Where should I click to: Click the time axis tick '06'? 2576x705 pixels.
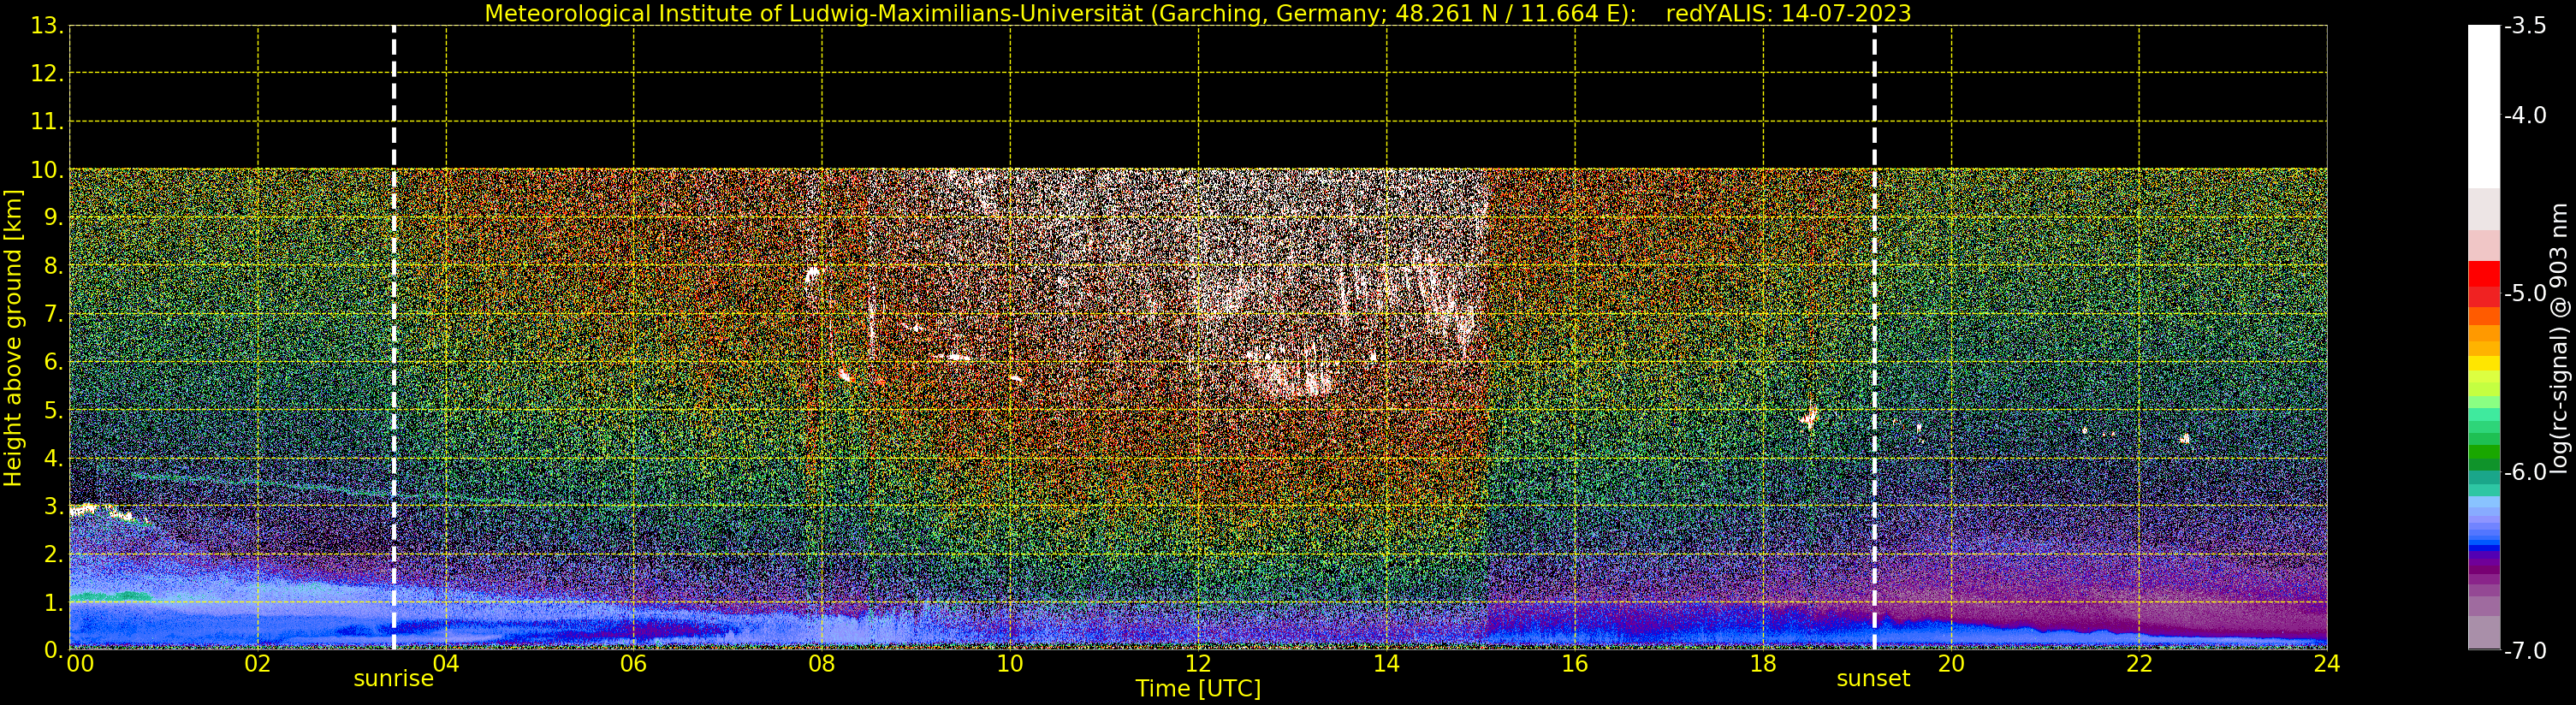point(634,664)
